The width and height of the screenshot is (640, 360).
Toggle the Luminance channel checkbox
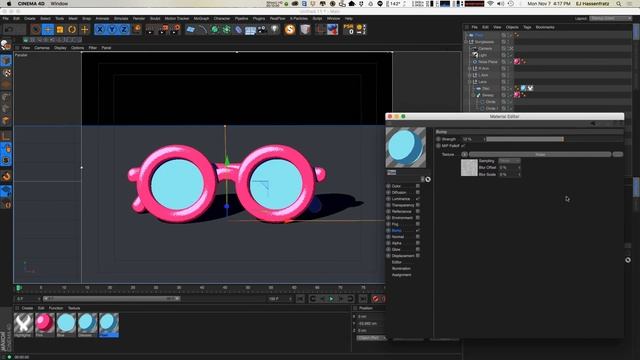coord(418,199)
